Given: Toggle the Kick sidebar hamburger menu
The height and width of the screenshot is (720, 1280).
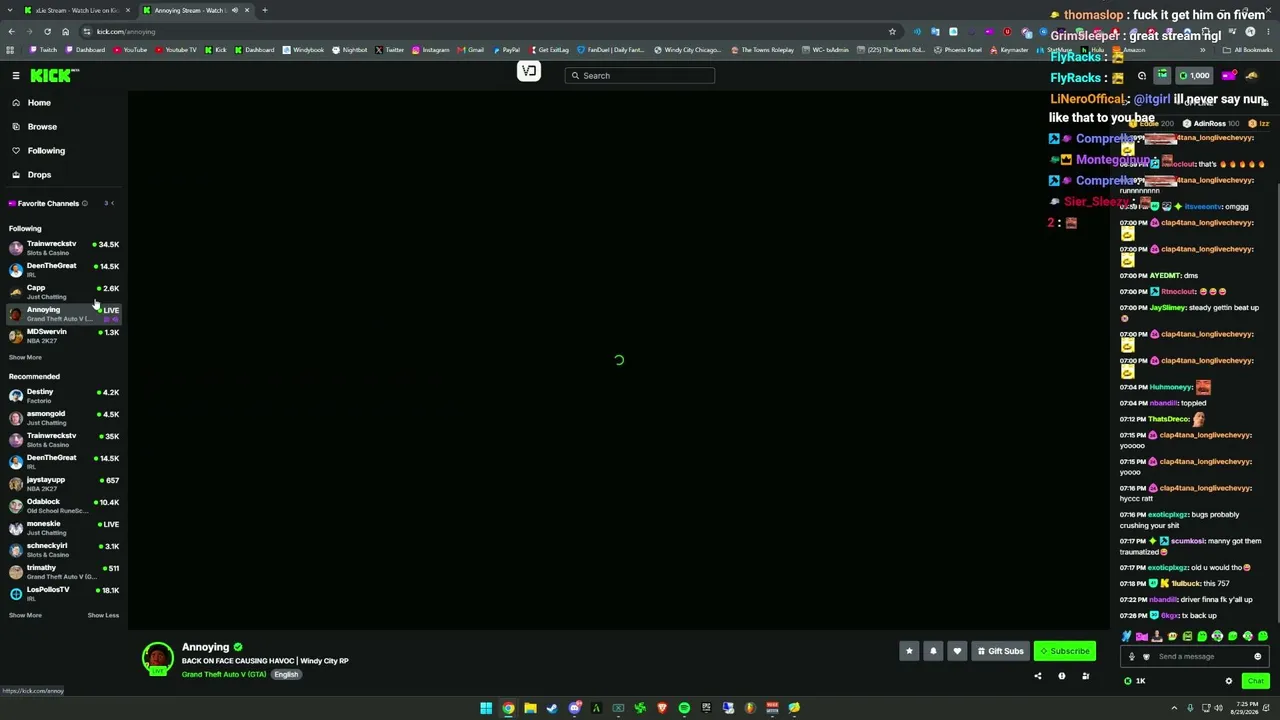Looking at the screenshot, I should pos(16,76).
